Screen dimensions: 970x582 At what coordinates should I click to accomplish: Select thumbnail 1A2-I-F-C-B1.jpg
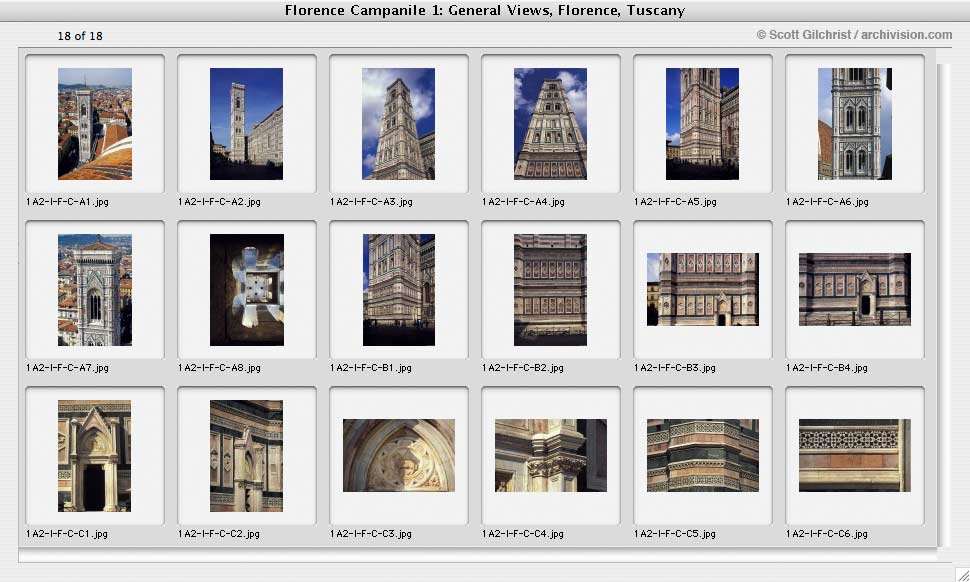(398, 289)
